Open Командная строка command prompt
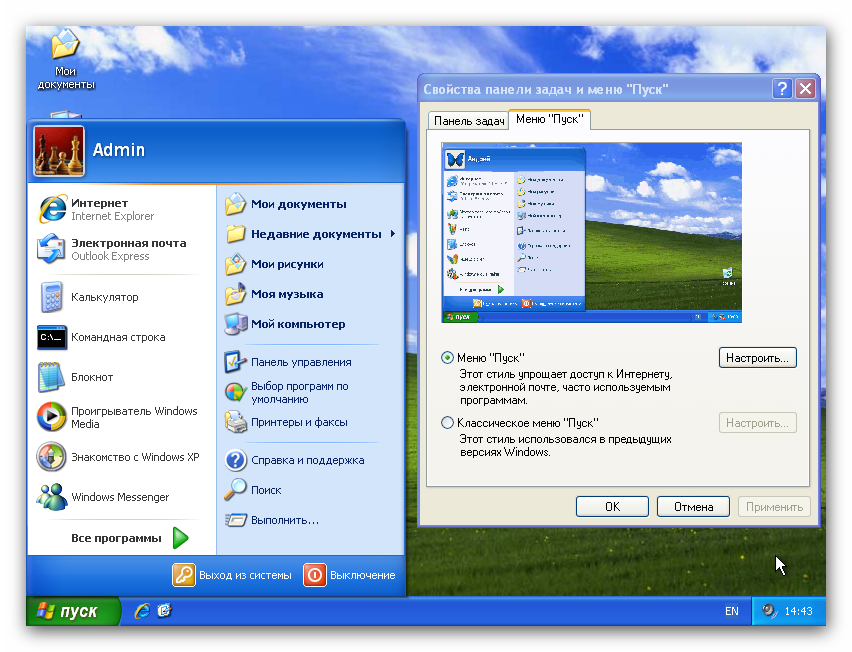The image size is (852, 652). [x=52, y=337]
